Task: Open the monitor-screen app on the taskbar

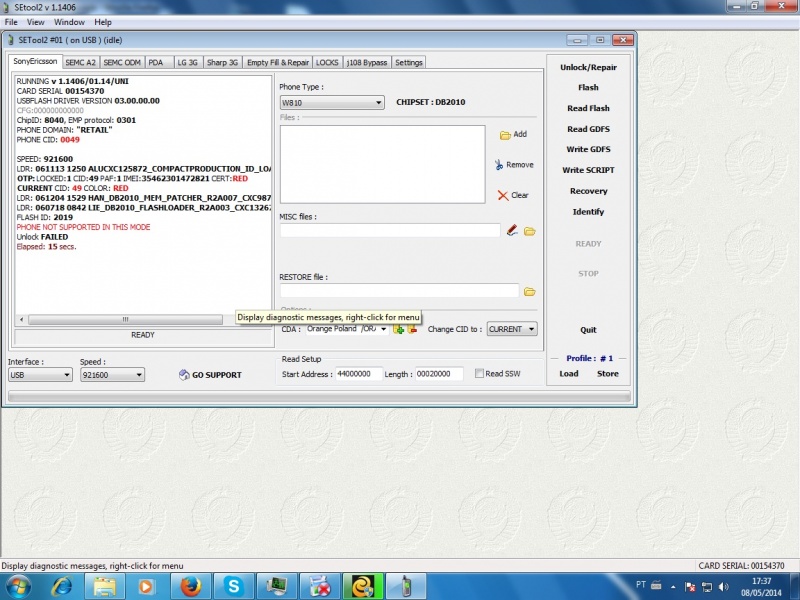Action: point(276,586)
